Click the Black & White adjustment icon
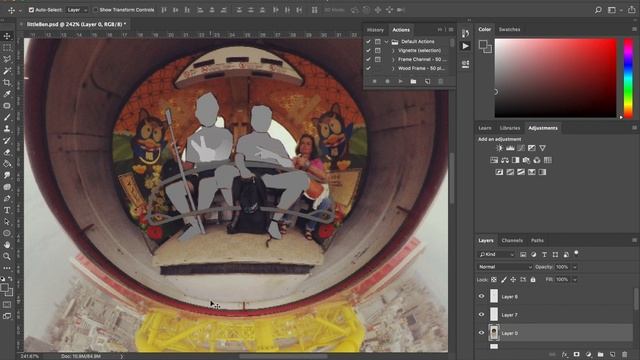The image size is (640, 360). pyautogui.click(x=516, y=160)
